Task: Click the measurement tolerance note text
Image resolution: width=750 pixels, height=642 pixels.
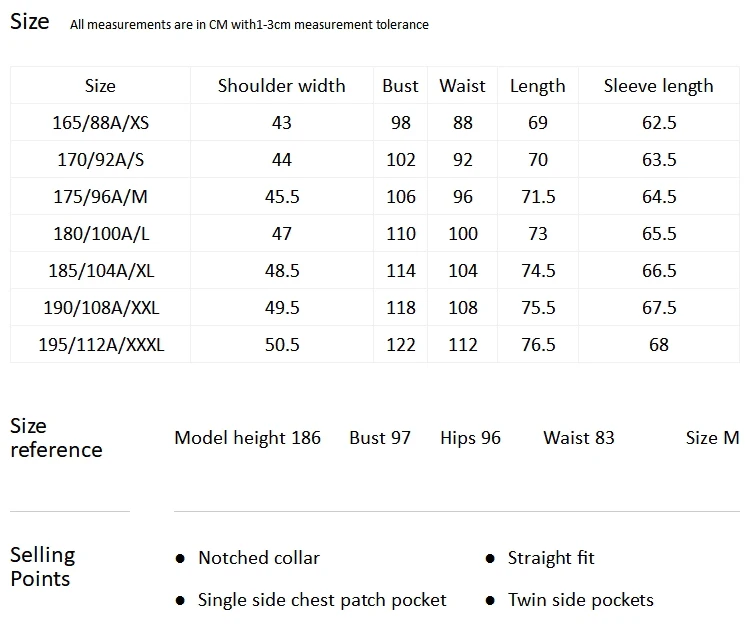Action: coord(249,25)
